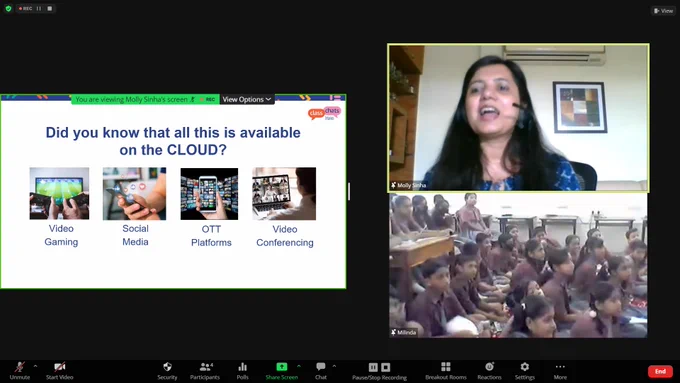Click the slide title about the CLOUD
680x383 pixels.
tap(173, 141)
